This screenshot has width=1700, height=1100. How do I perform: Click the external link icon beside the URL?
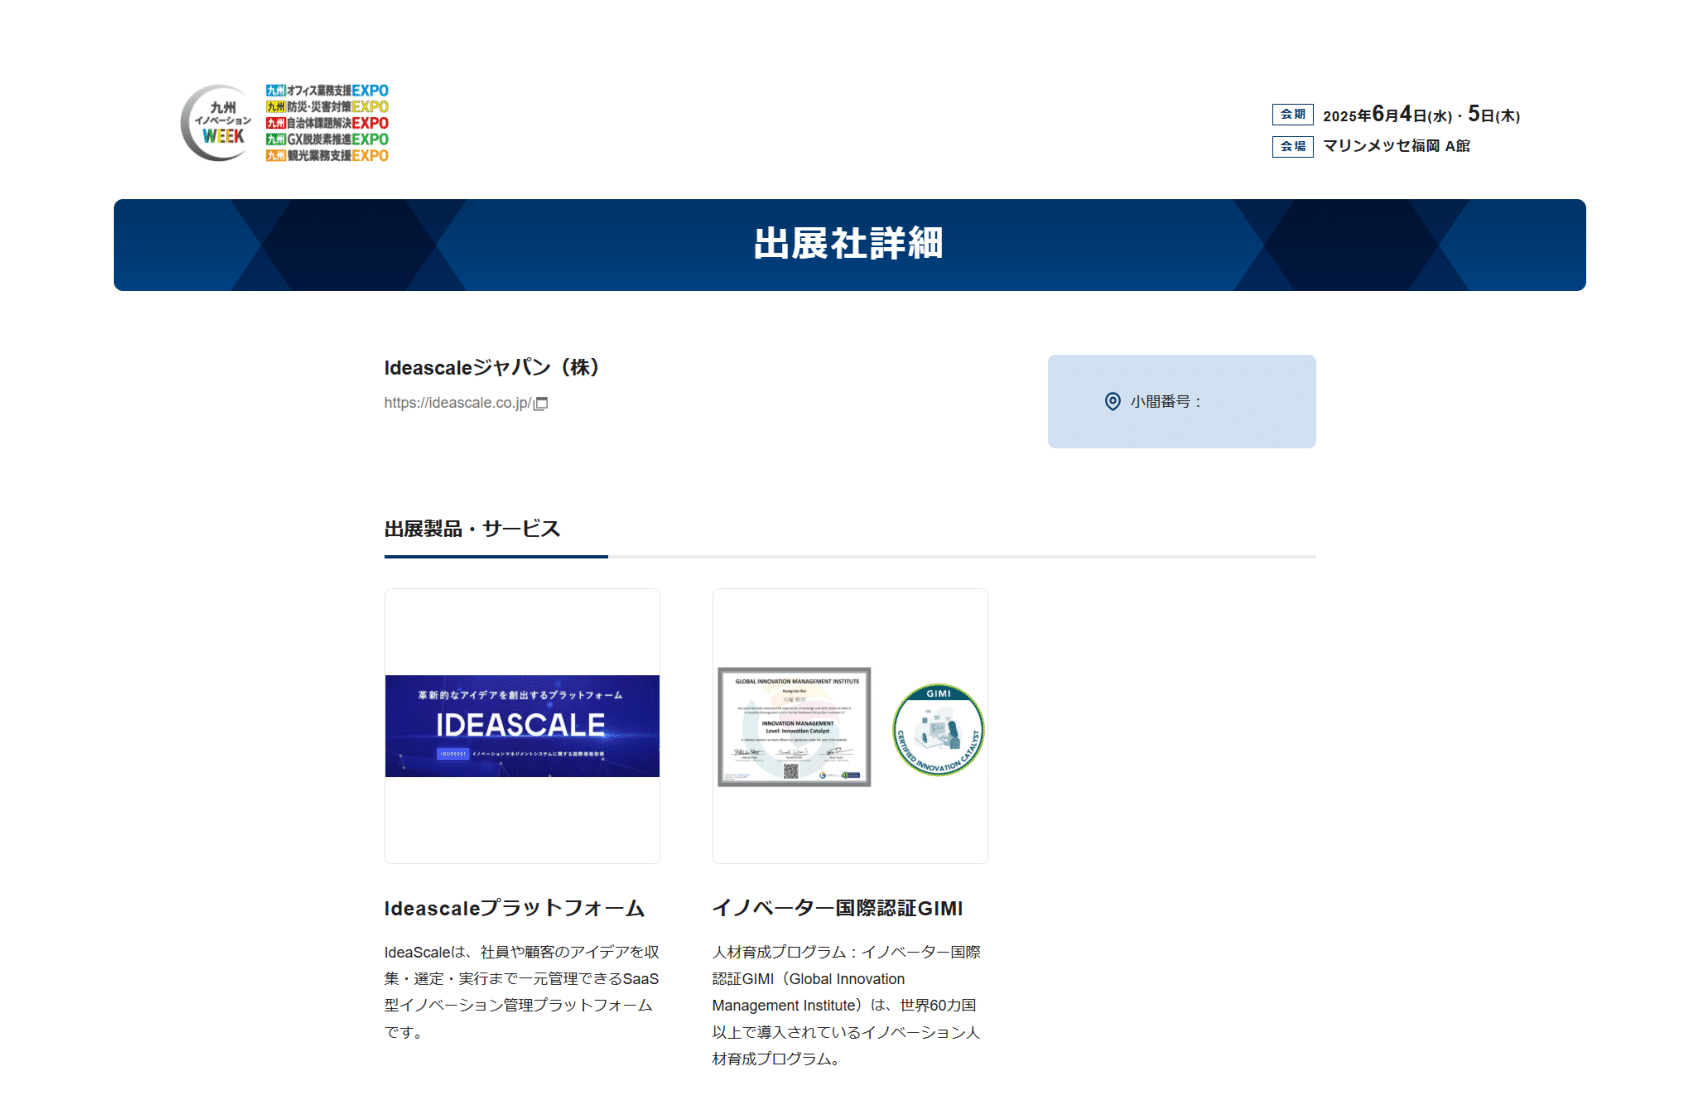coord(541,404)
